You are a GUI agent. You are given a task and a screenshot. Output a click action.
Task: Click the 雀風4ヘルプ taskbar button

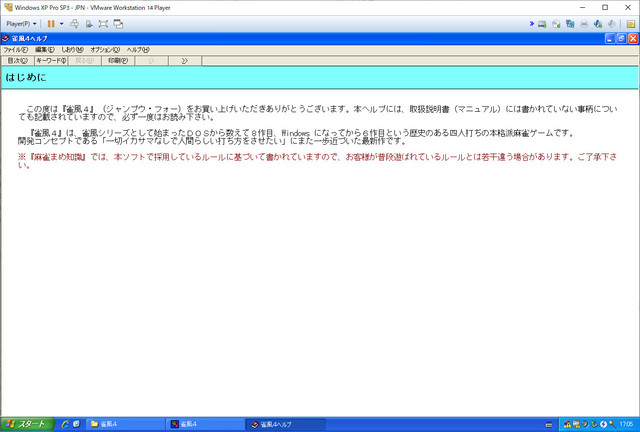click(x=286, y=425)
